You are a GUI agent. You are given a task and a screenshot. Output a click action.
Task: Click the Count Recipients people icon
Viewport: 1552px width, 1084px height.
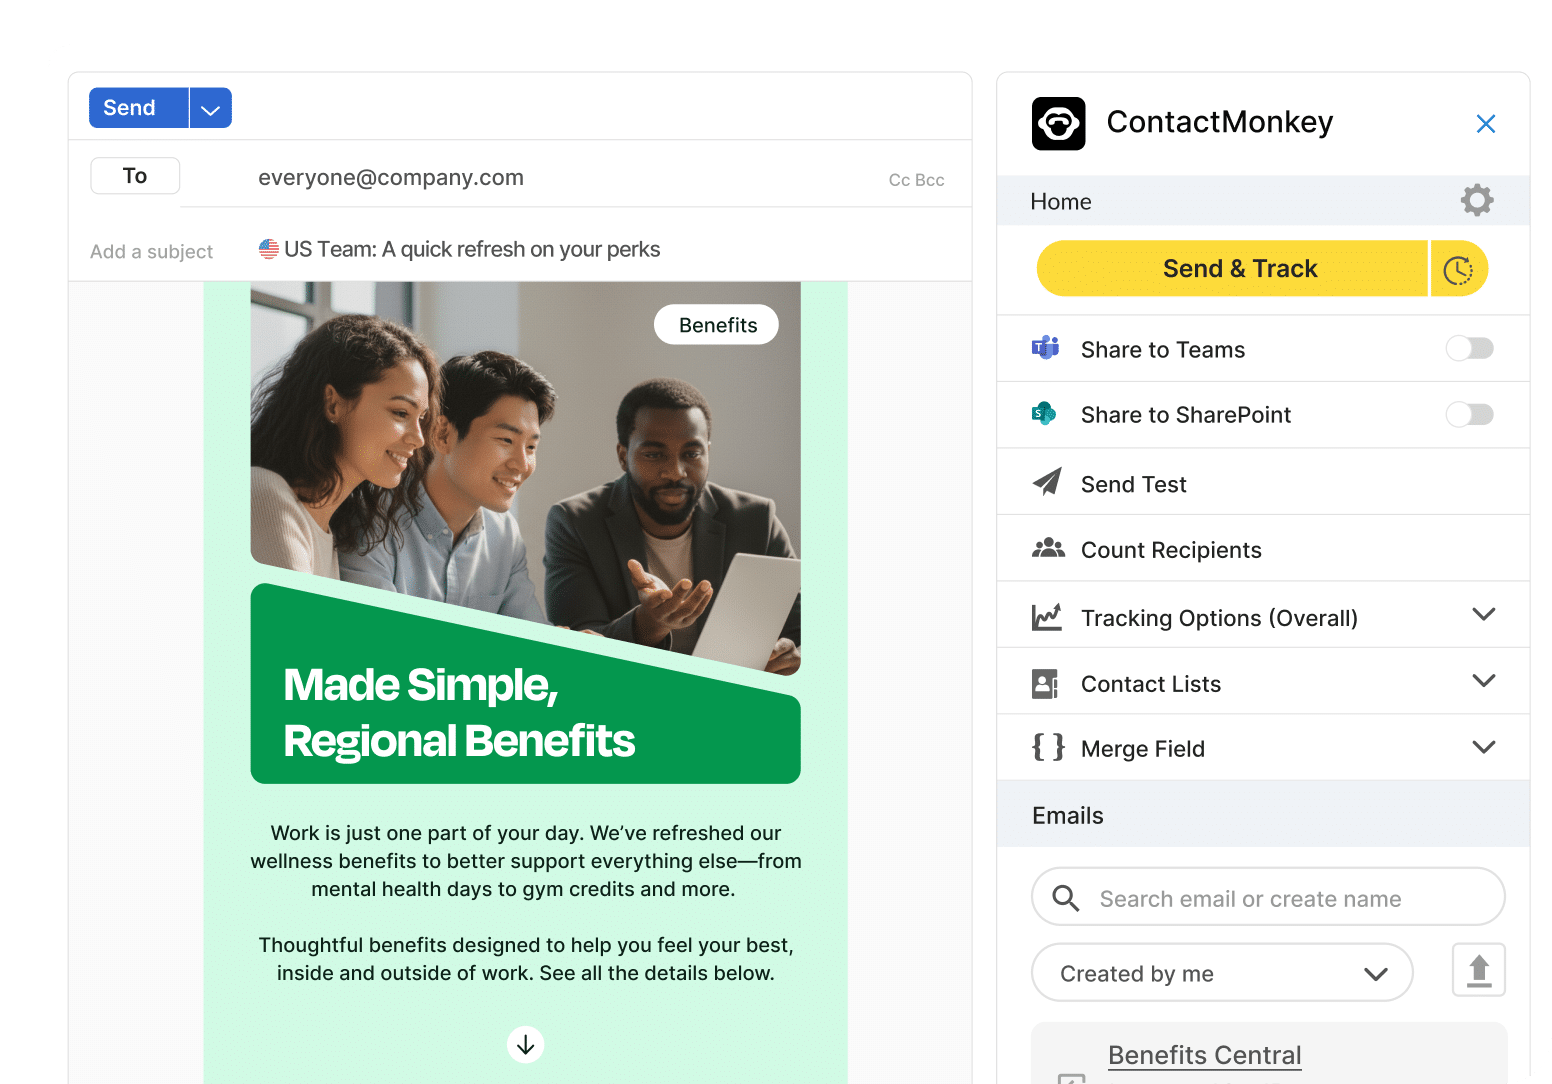pos(1048,549)
